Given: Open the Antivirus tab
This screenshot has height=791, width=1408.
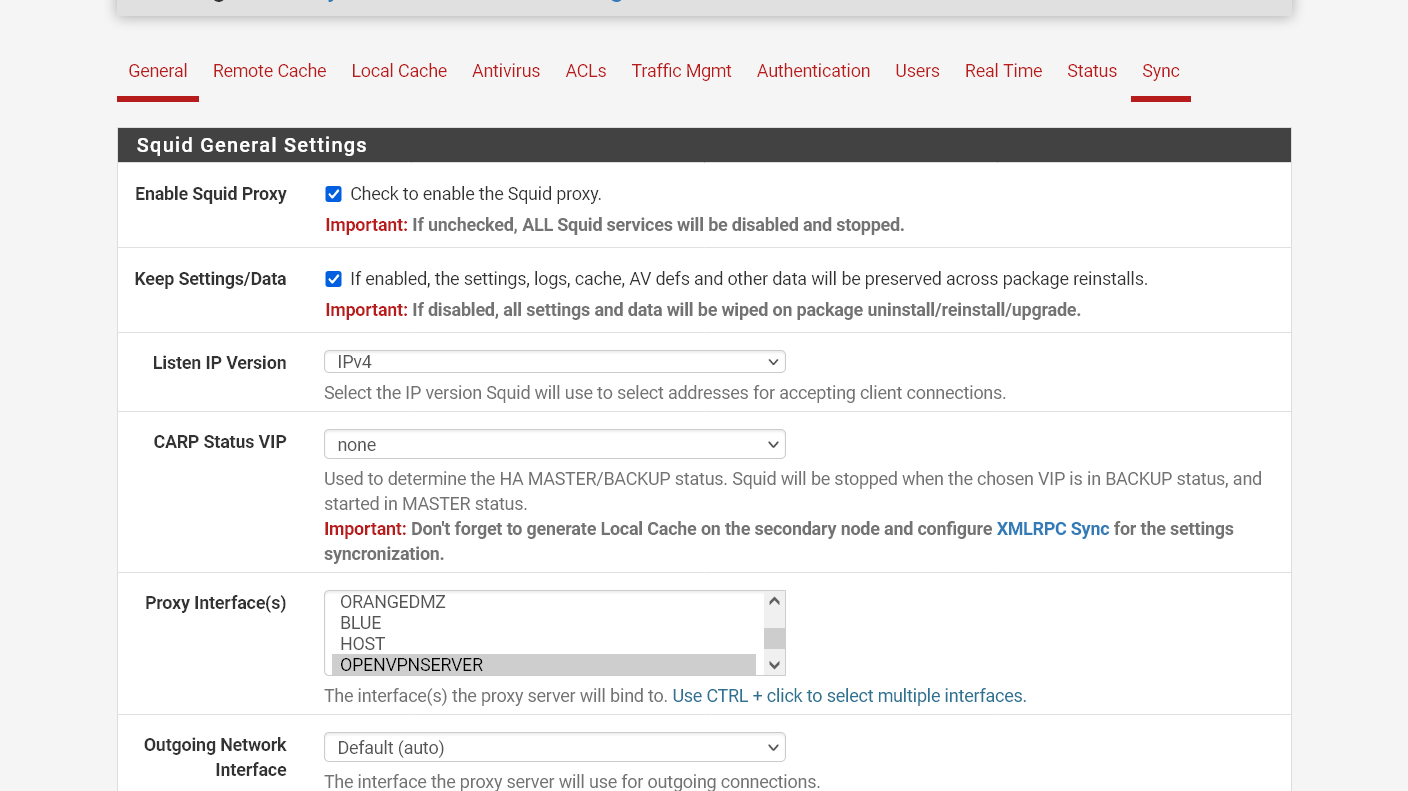Looking at the screenshot, I should (506, 71).
